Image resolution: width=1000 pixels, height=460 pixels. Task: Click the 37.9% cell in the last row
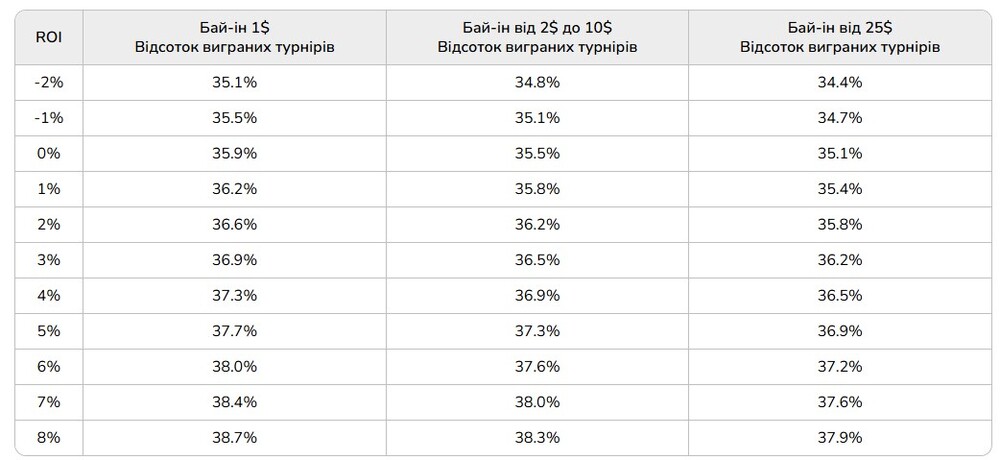[x=840, y=438]
